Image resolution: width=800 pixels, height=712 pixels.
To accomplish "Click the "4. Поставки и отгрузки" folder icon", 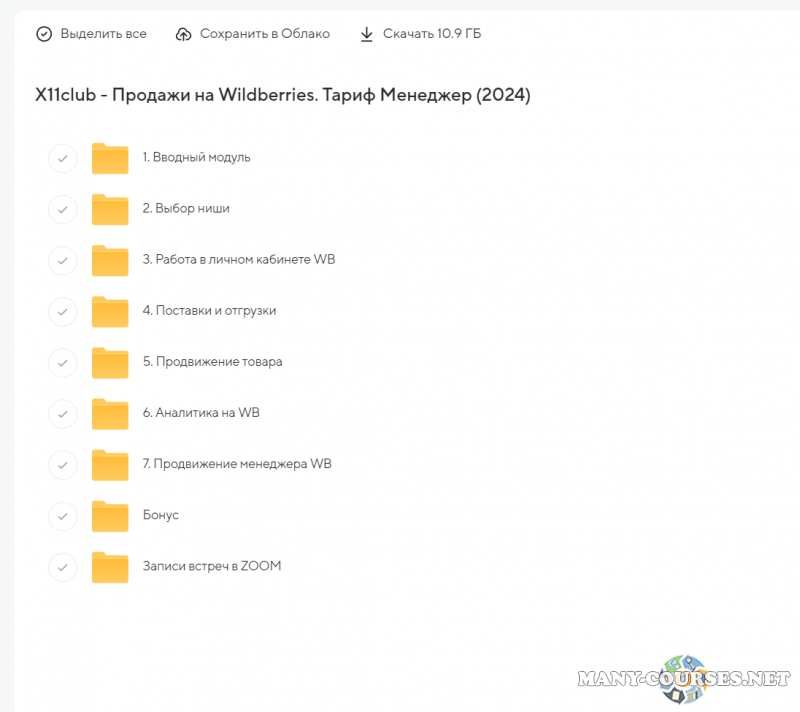I will 110,311.
